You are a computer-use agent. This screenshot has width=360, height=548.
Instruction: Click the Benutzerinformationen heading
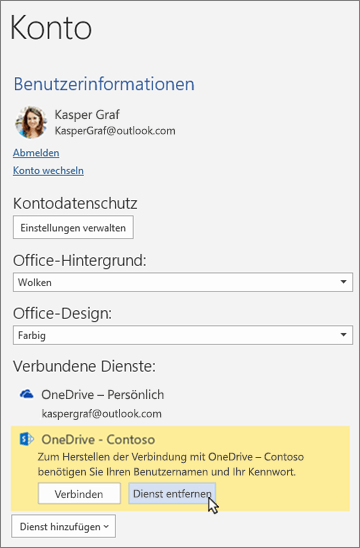pyautogui.click(x=104, y=84)
